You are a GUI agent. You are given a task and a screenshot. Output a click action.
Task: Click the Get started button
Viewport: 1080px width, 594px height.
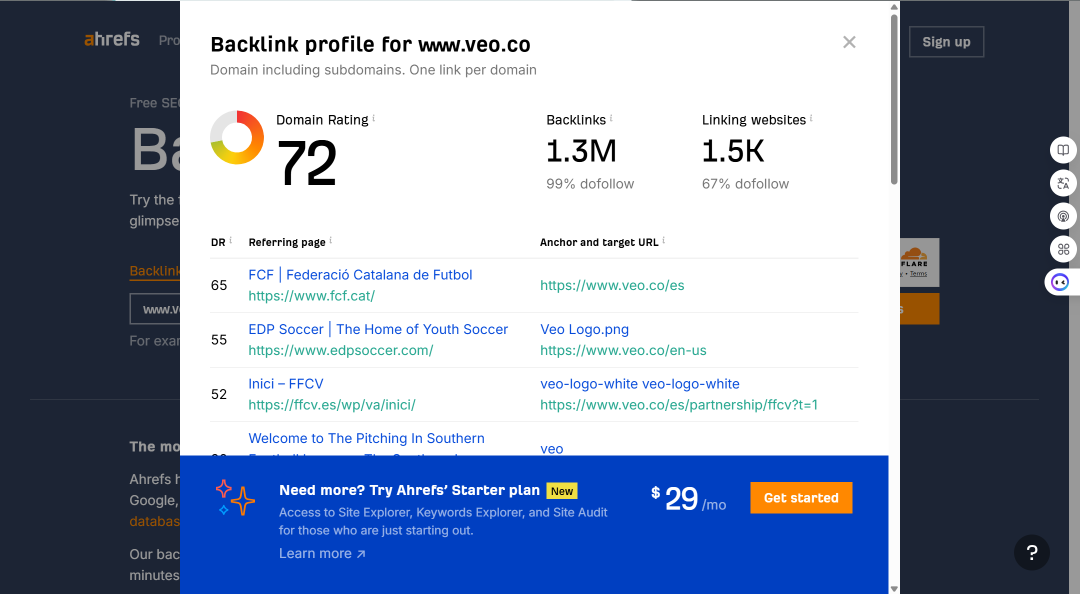801,498
